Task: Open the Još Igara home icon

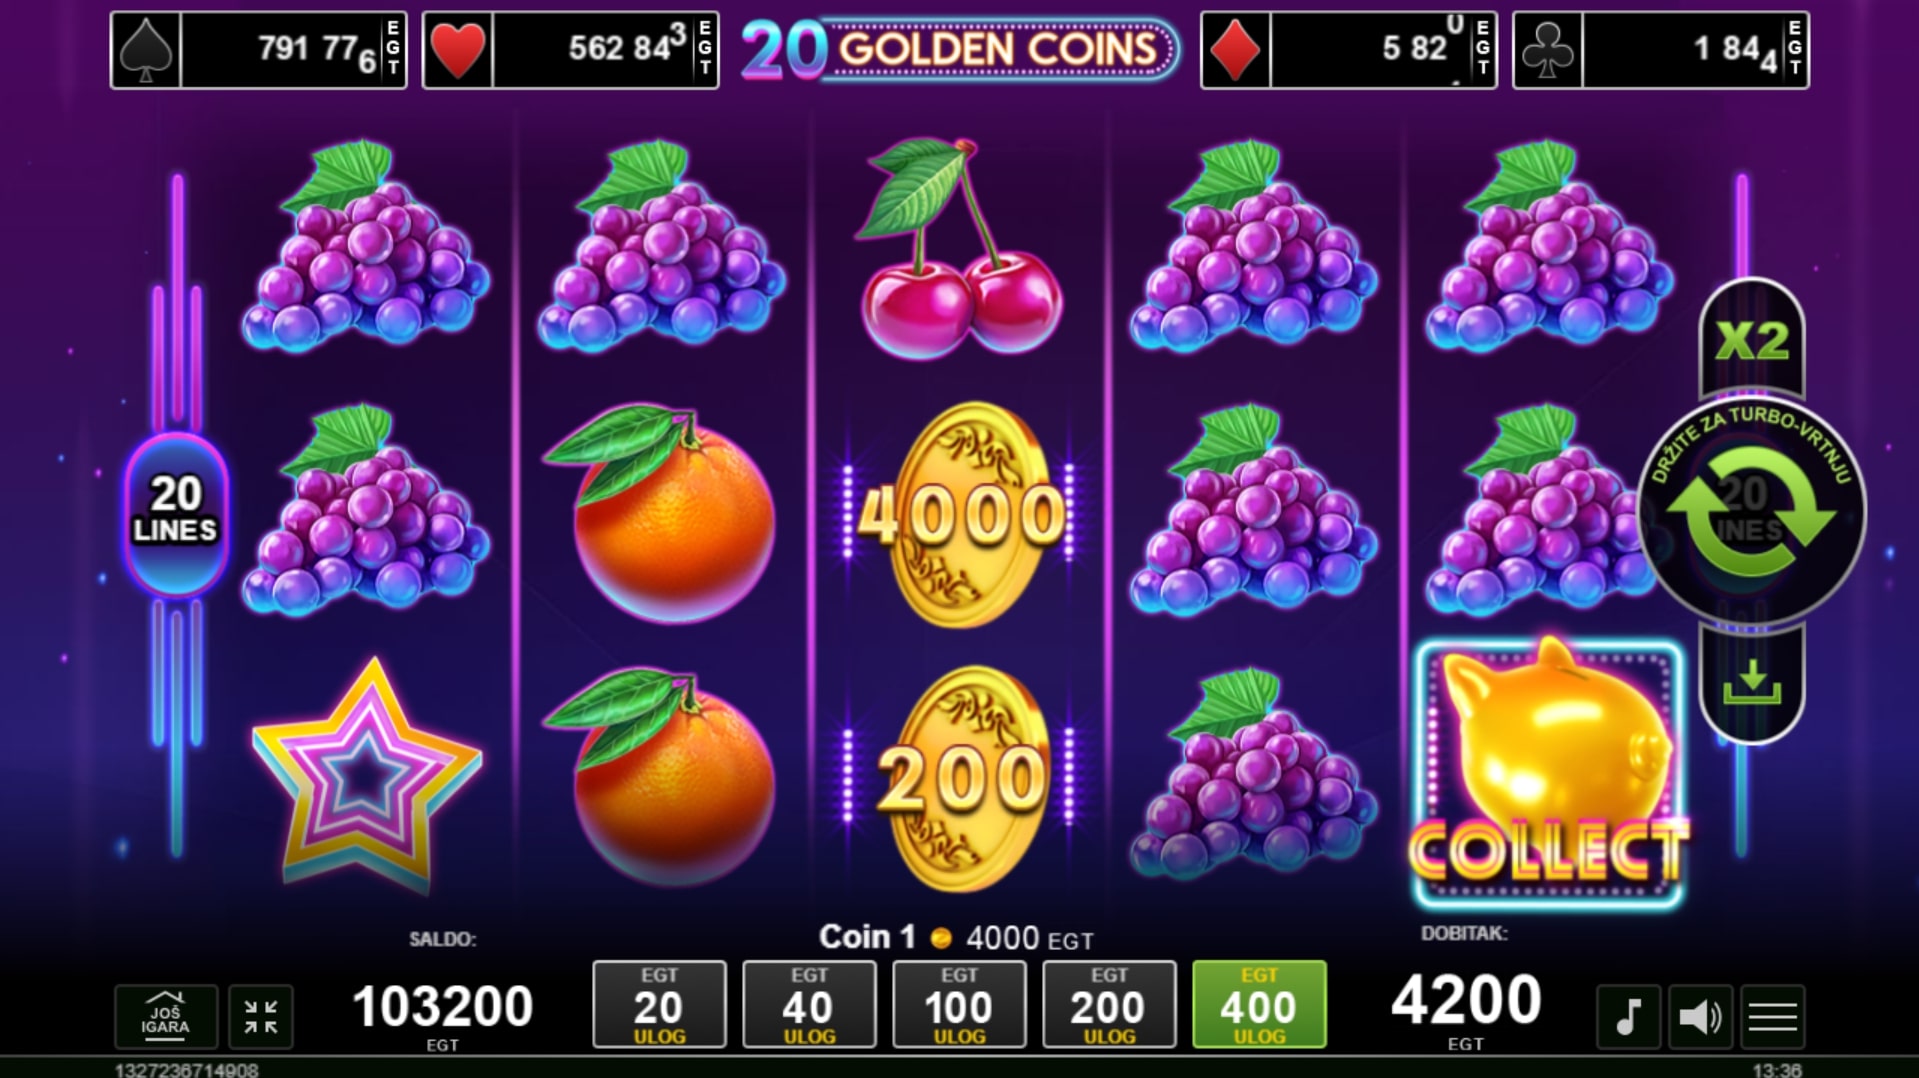Action: point(166,1016)
